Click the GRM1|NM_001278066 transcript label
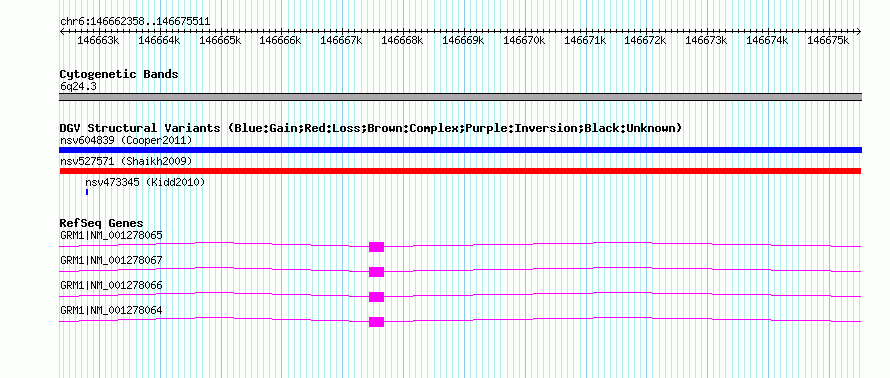This screenshot has height=378, width=890. [111, 285]
